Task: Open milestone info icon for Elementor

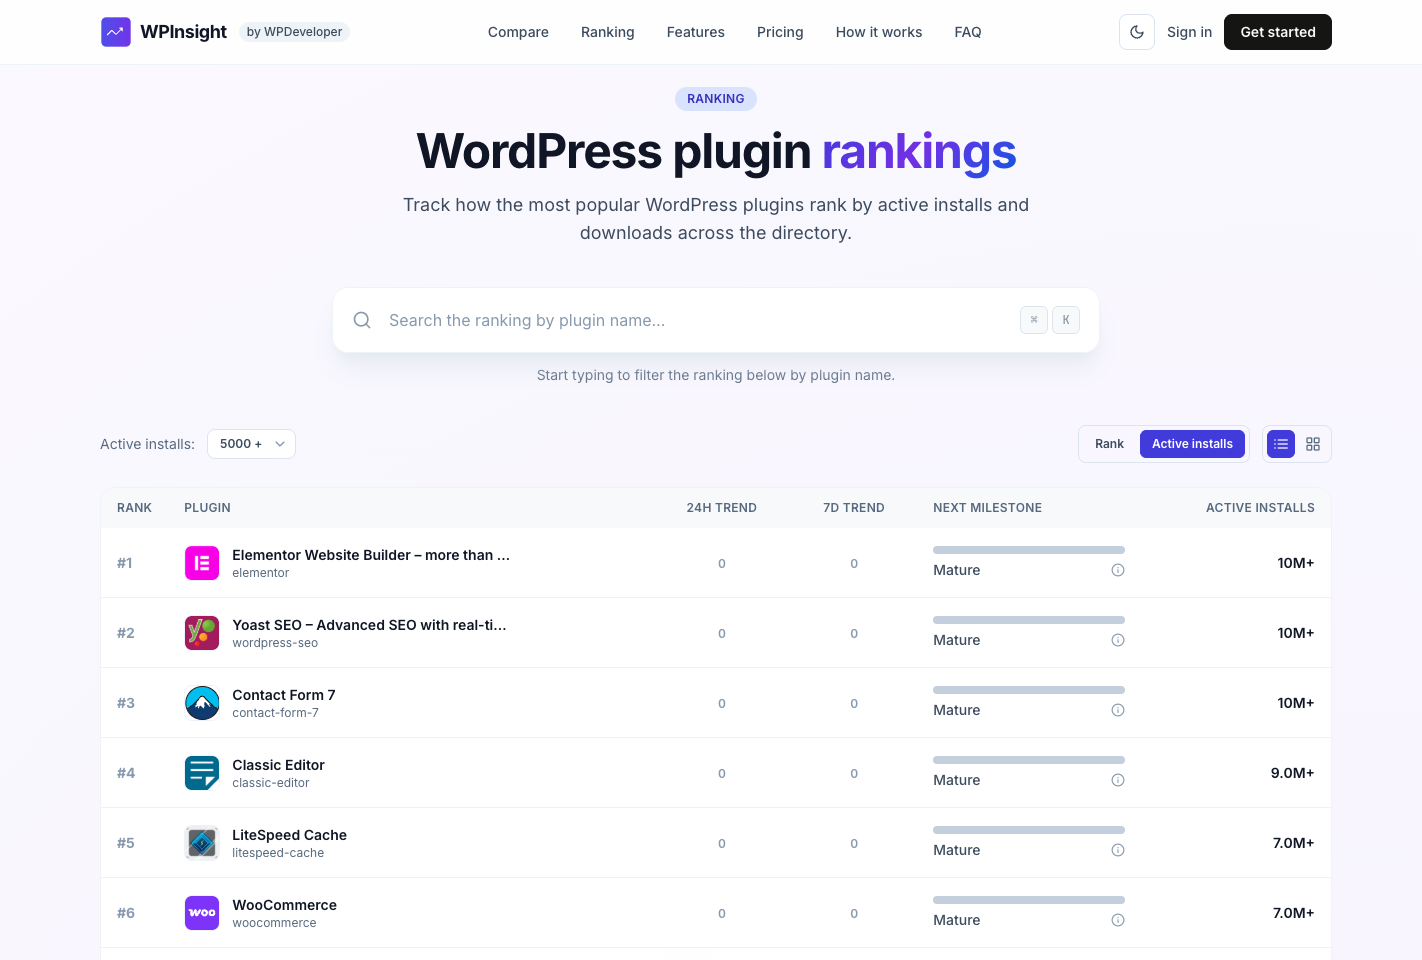Action: click(x=1118, y=570)
